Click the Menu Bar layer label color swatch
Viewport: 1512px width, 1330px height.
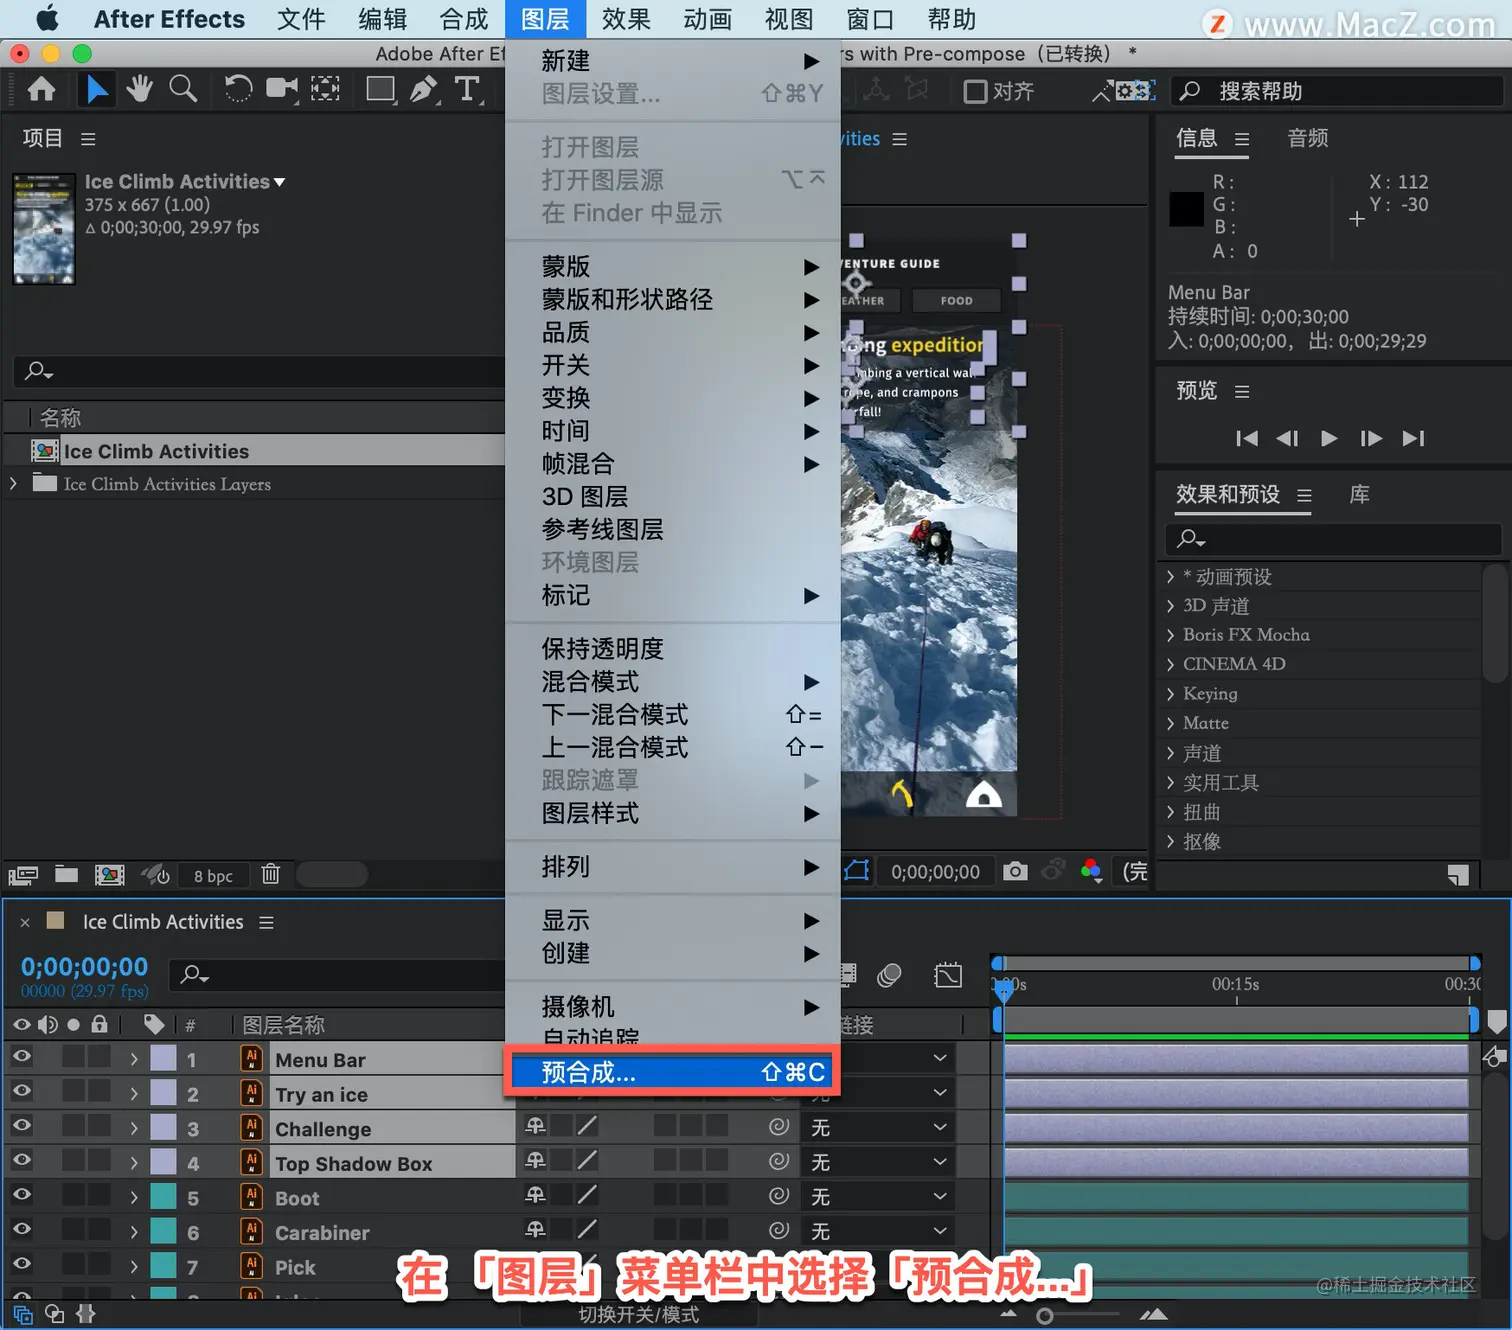click(x=163, y=1058)
